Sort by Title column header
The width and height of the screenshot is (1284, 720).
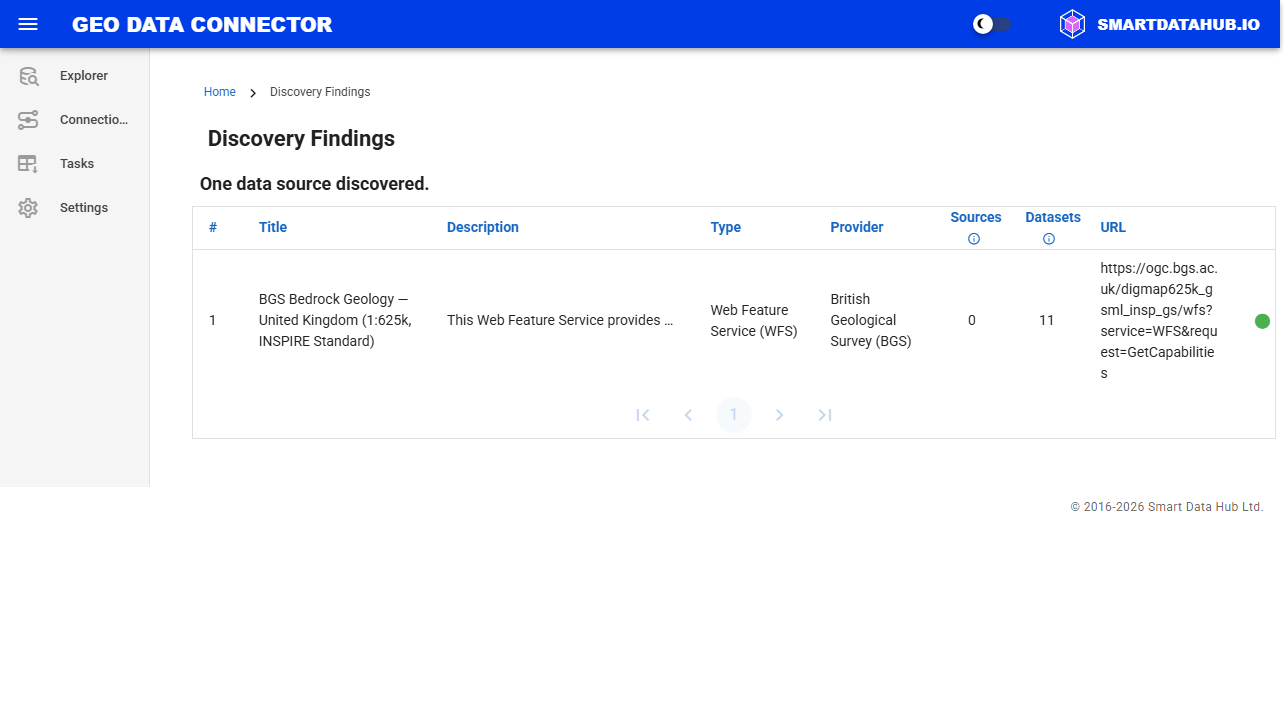273,227
